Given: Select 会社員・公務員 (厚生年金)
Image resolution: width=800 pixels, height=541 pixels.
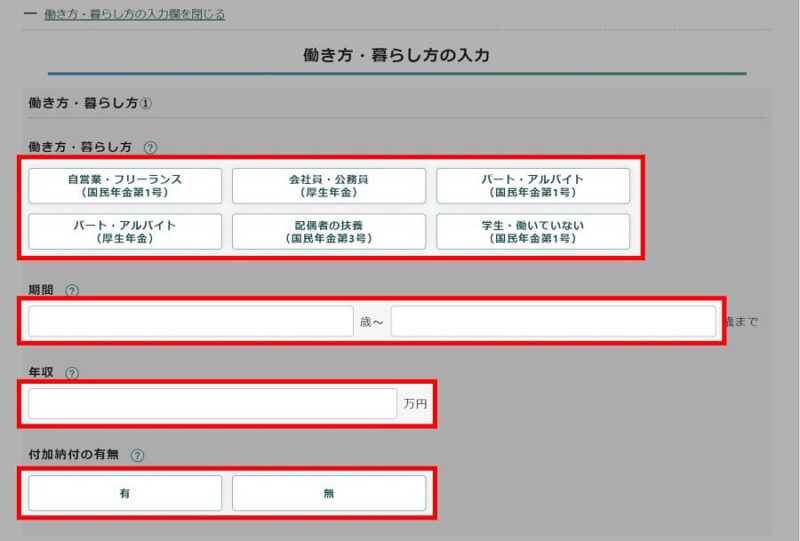Looking at the screenshot, I should (x=329, y=186).
